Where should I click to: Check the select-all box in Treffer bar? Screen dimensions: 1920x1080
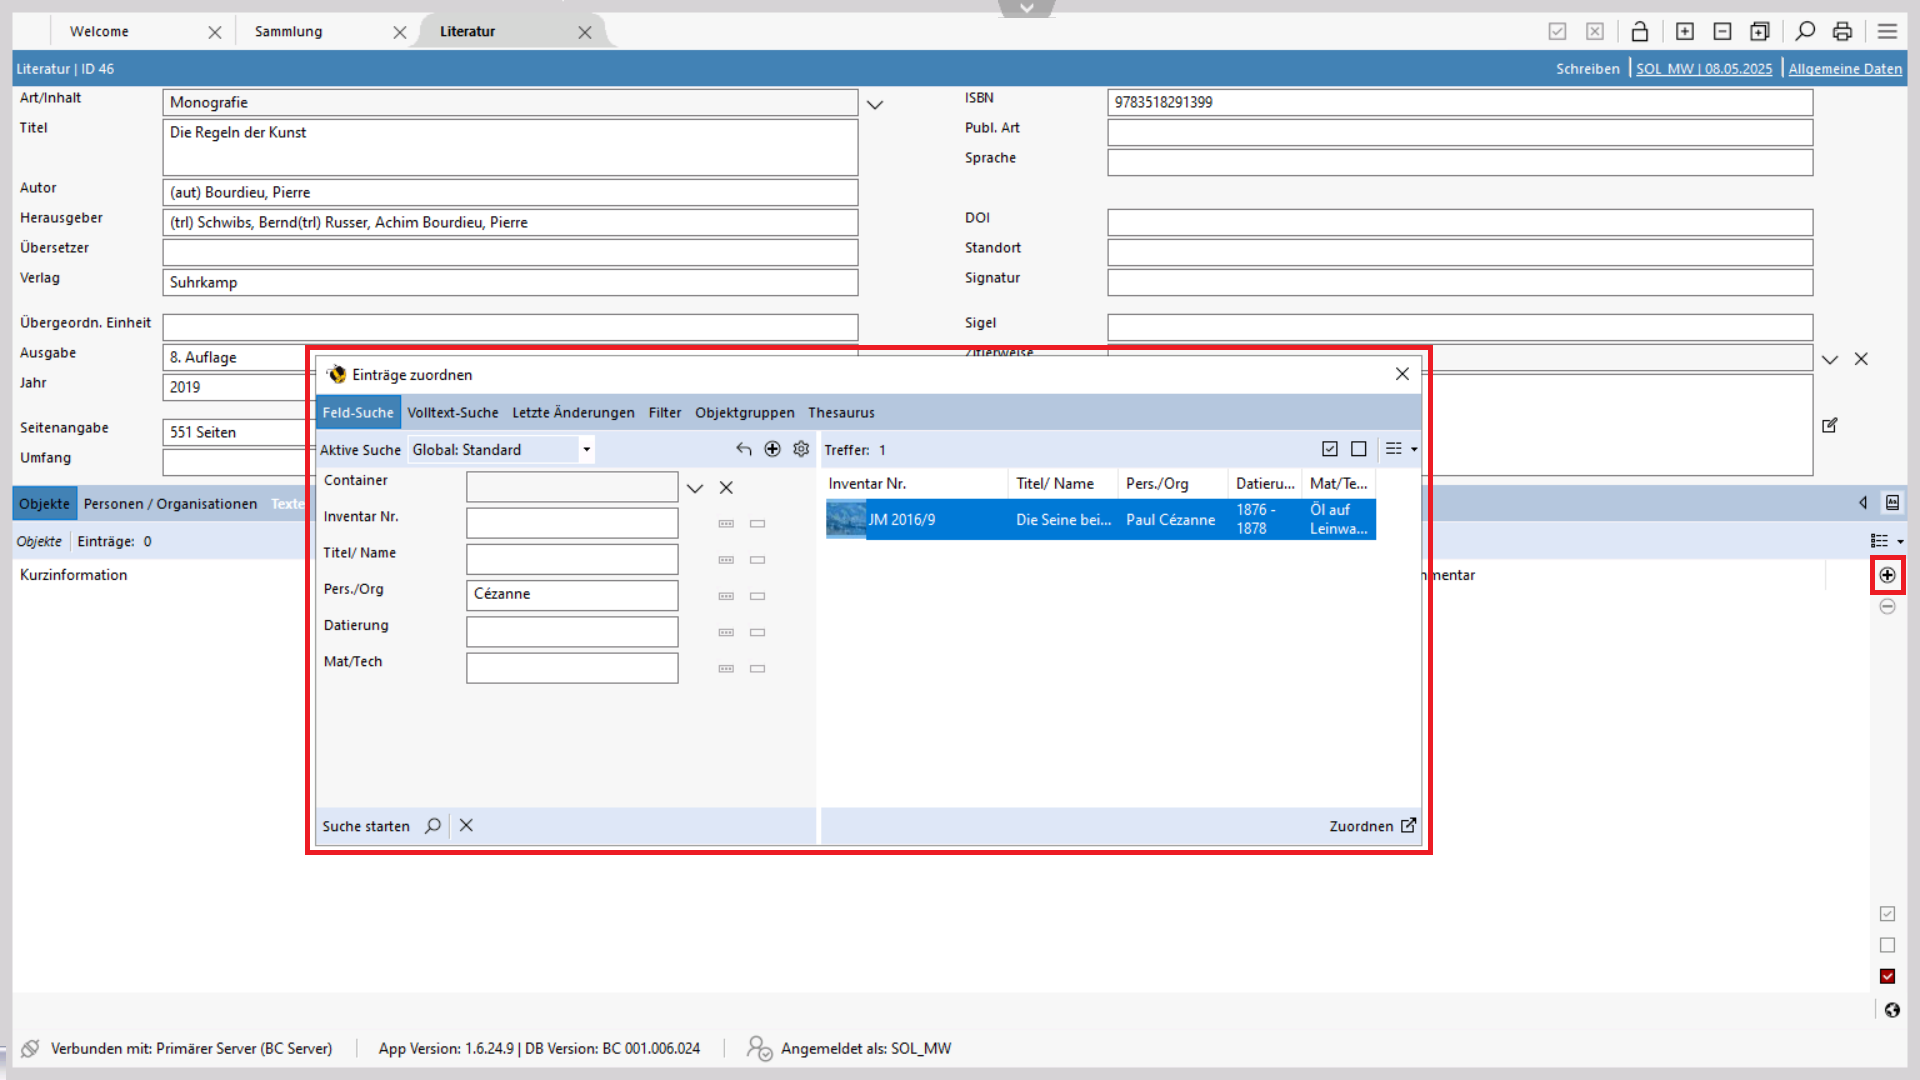[1329, 450]
